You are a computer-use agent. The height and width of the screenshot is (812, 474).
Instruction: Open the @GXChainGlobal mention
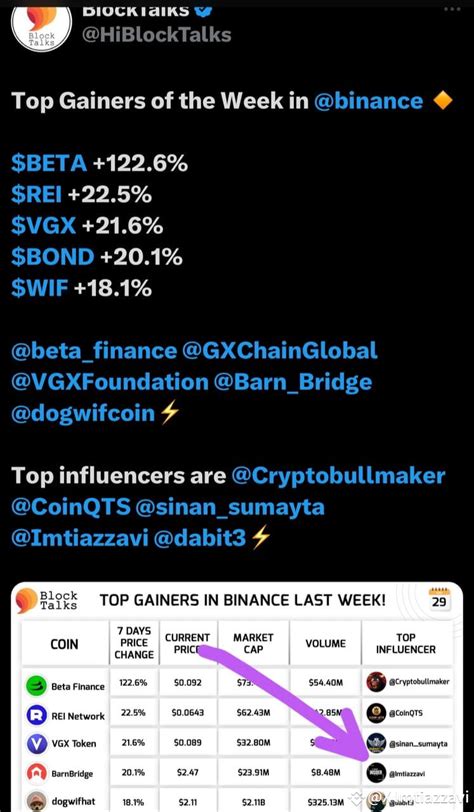click(280, 351)
